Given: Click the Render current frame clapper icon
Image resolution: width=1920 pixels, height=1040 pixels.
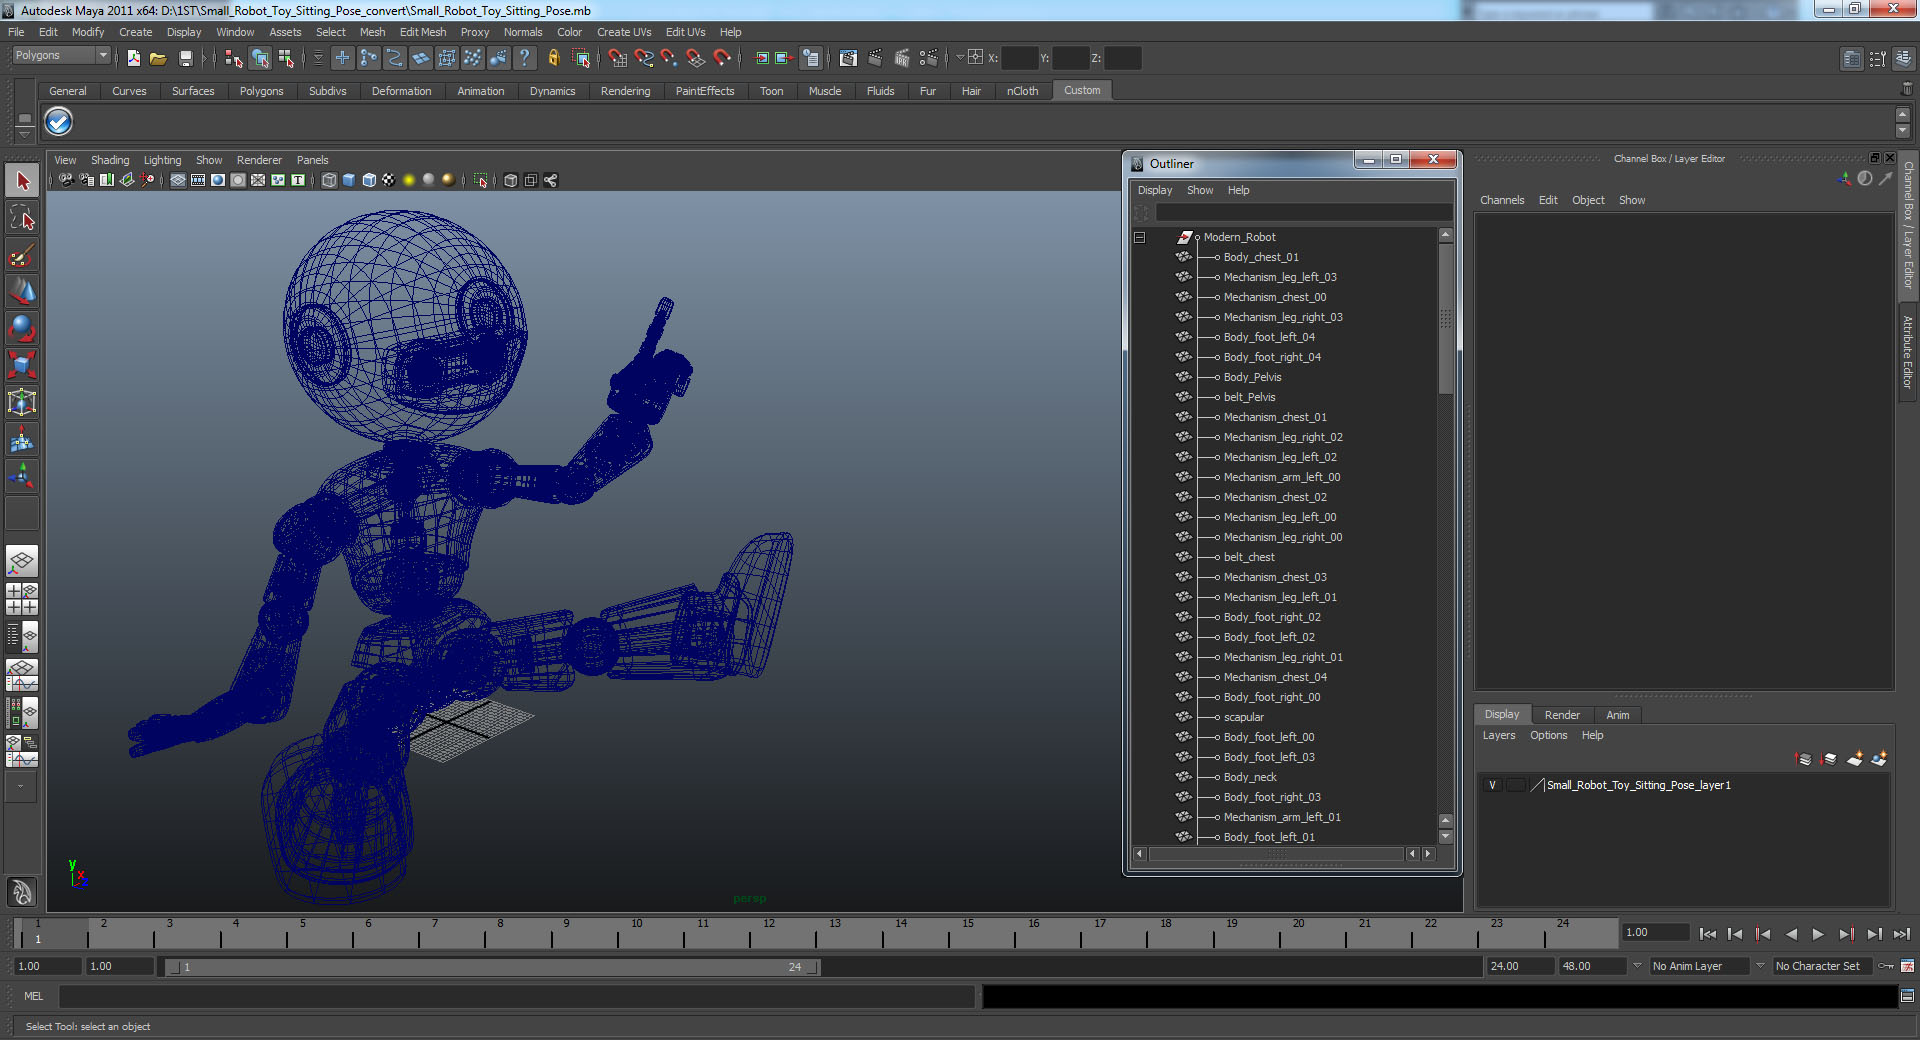Looking at the screenshot, I should pos(875,59).
